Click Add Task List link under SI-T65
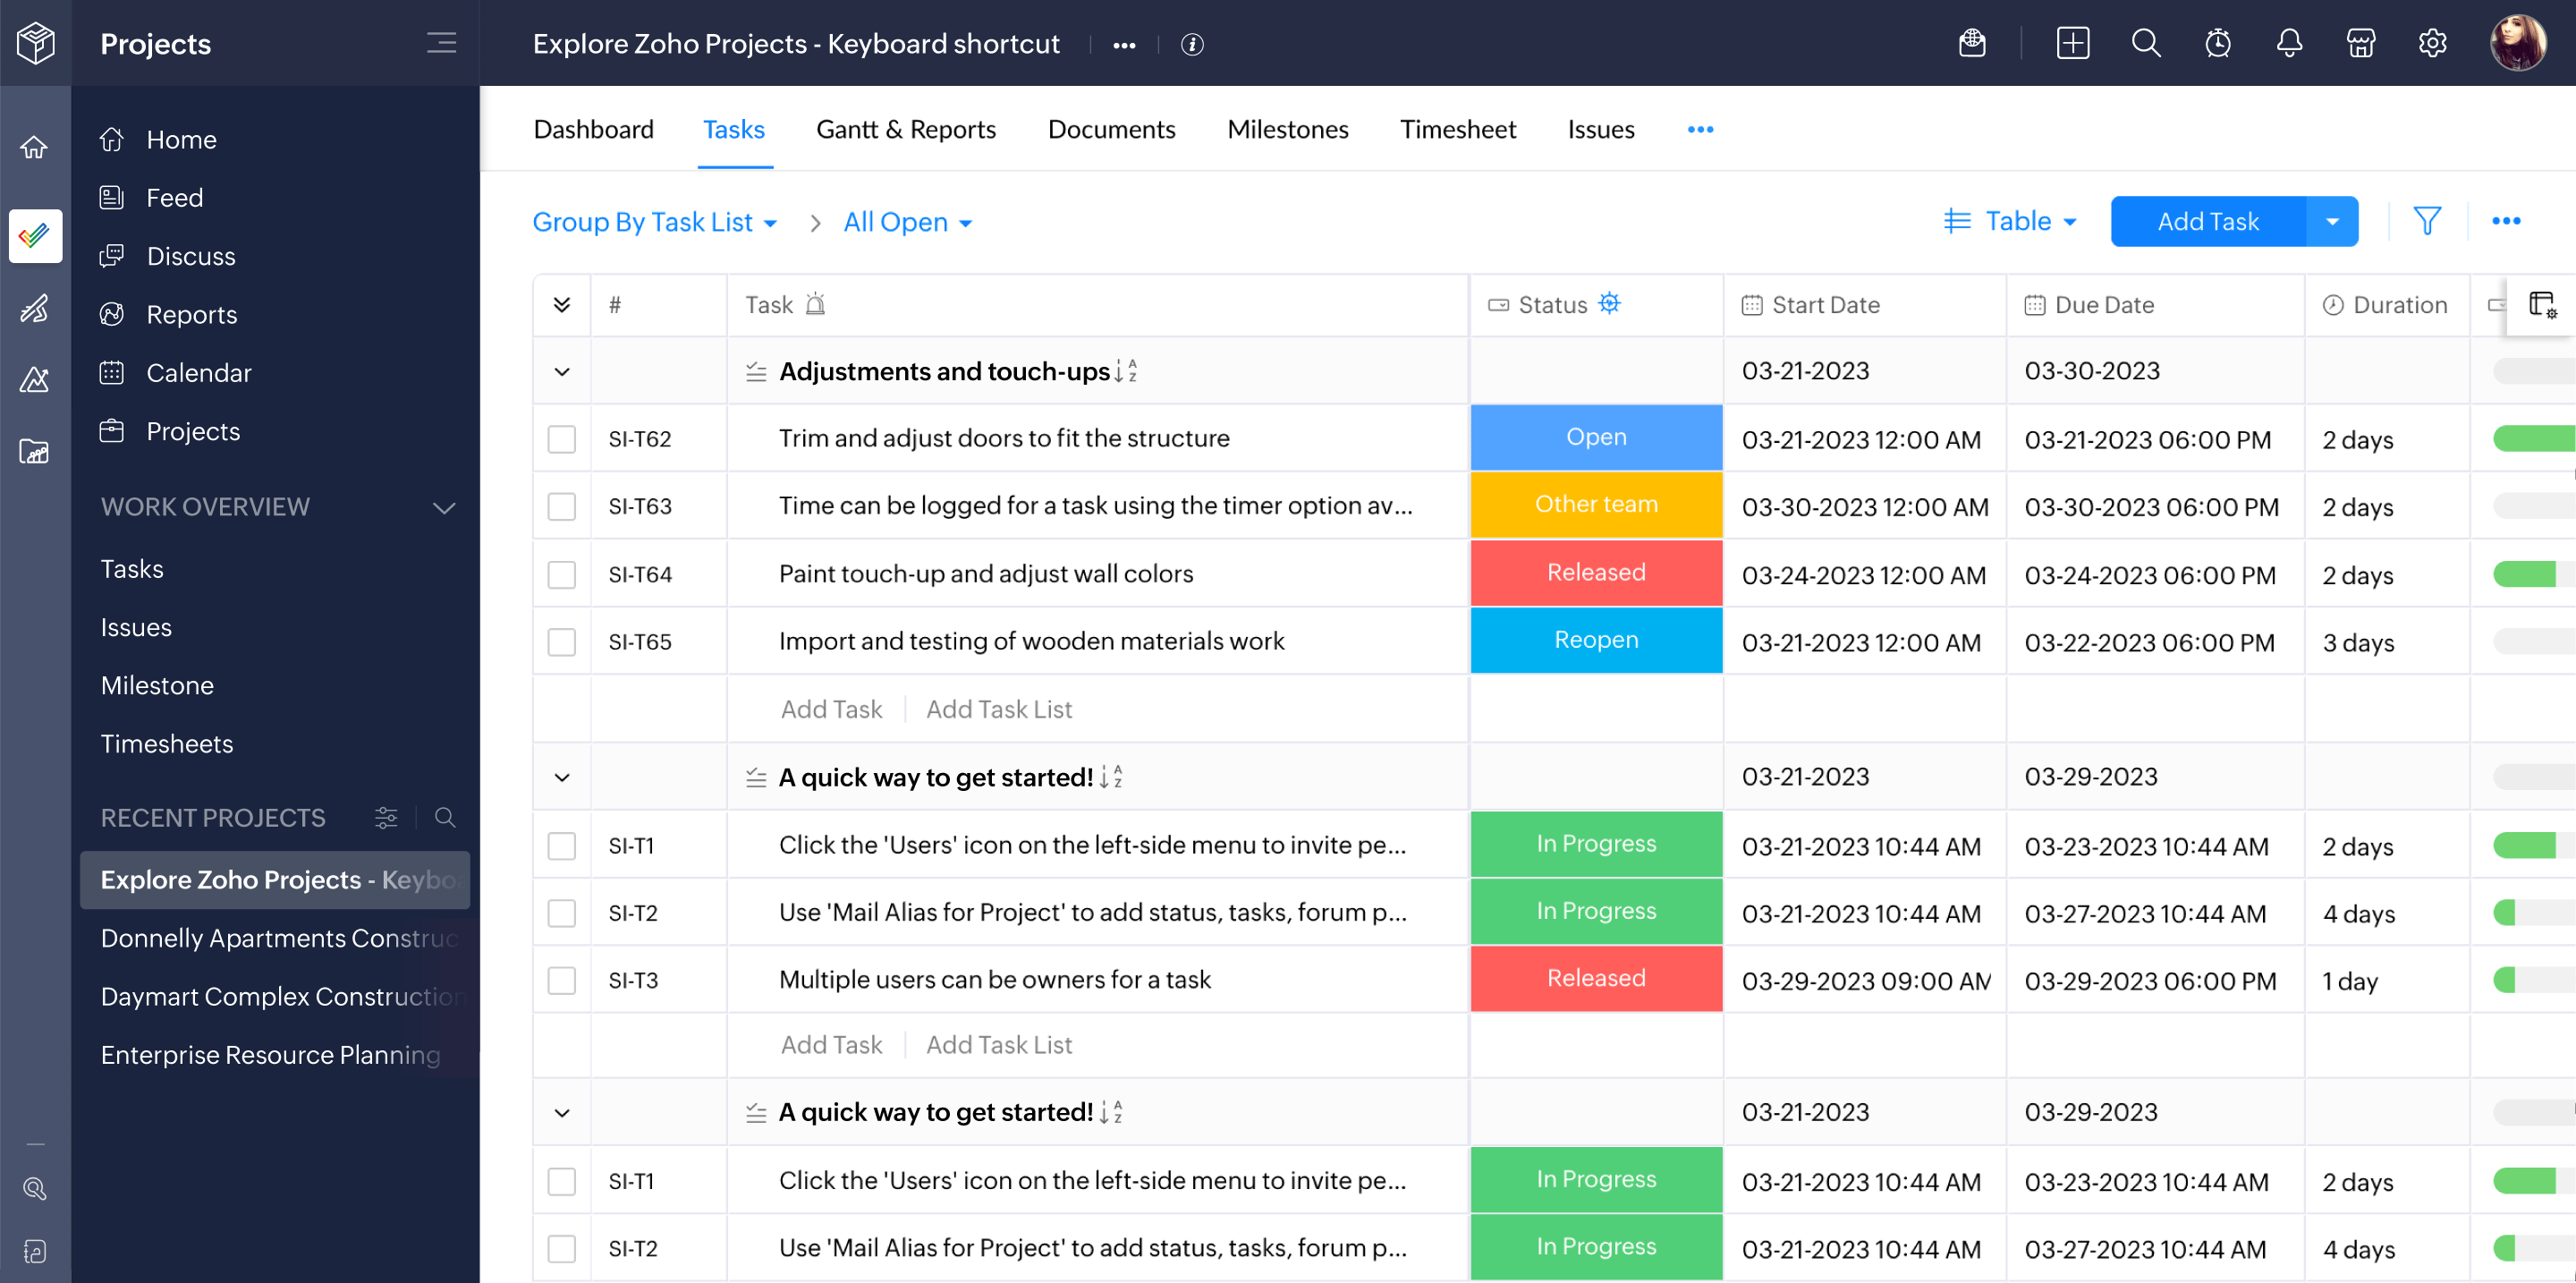Image resolution: width=2576 pixels, height=1283 pixels. click(x=998, y=709)
